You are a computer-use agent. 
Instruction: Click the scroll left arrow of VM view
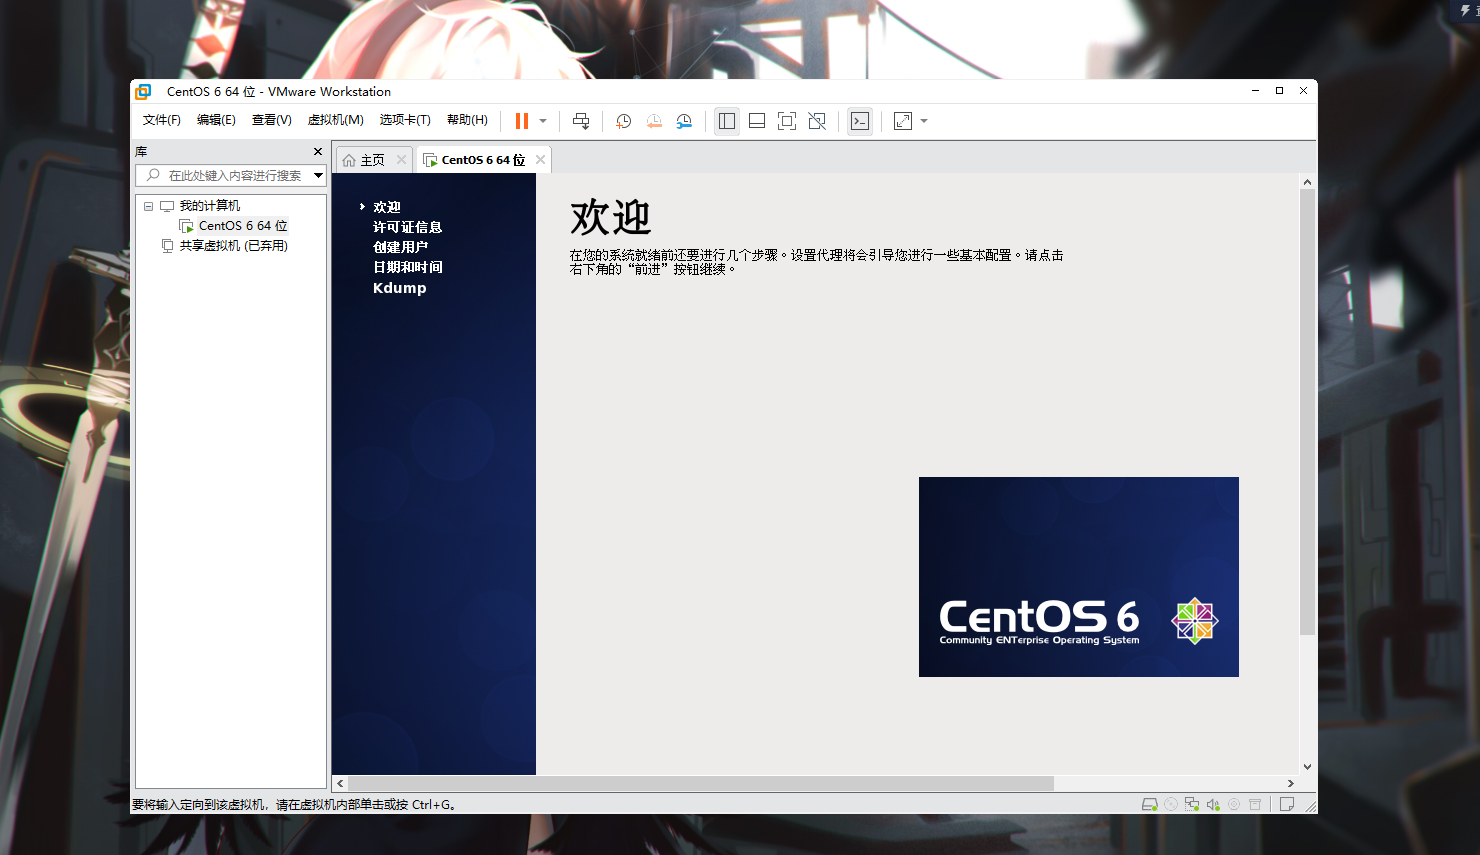(340, 783)
